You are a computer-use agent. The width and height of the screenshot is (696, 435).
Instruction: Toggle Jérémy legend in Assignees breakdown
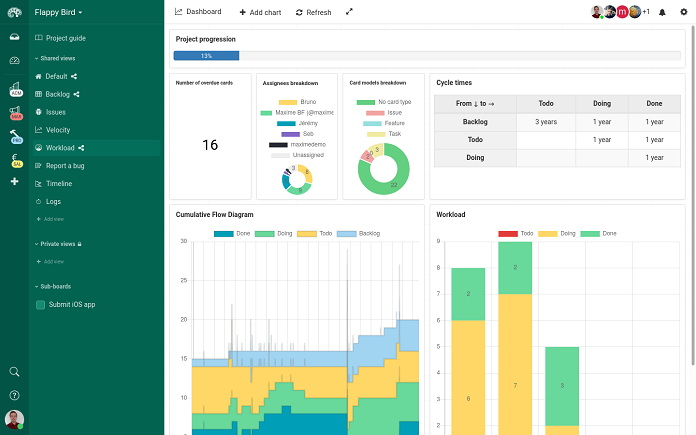(297, 123)
